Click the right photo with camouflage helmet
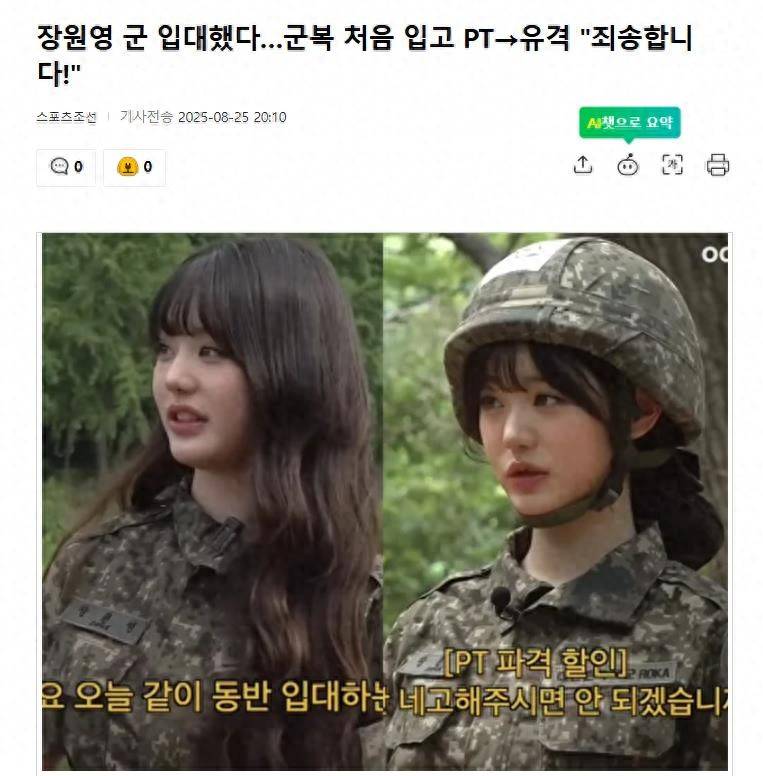The width and height of the screenshot is (763, 776). [555, 501]
